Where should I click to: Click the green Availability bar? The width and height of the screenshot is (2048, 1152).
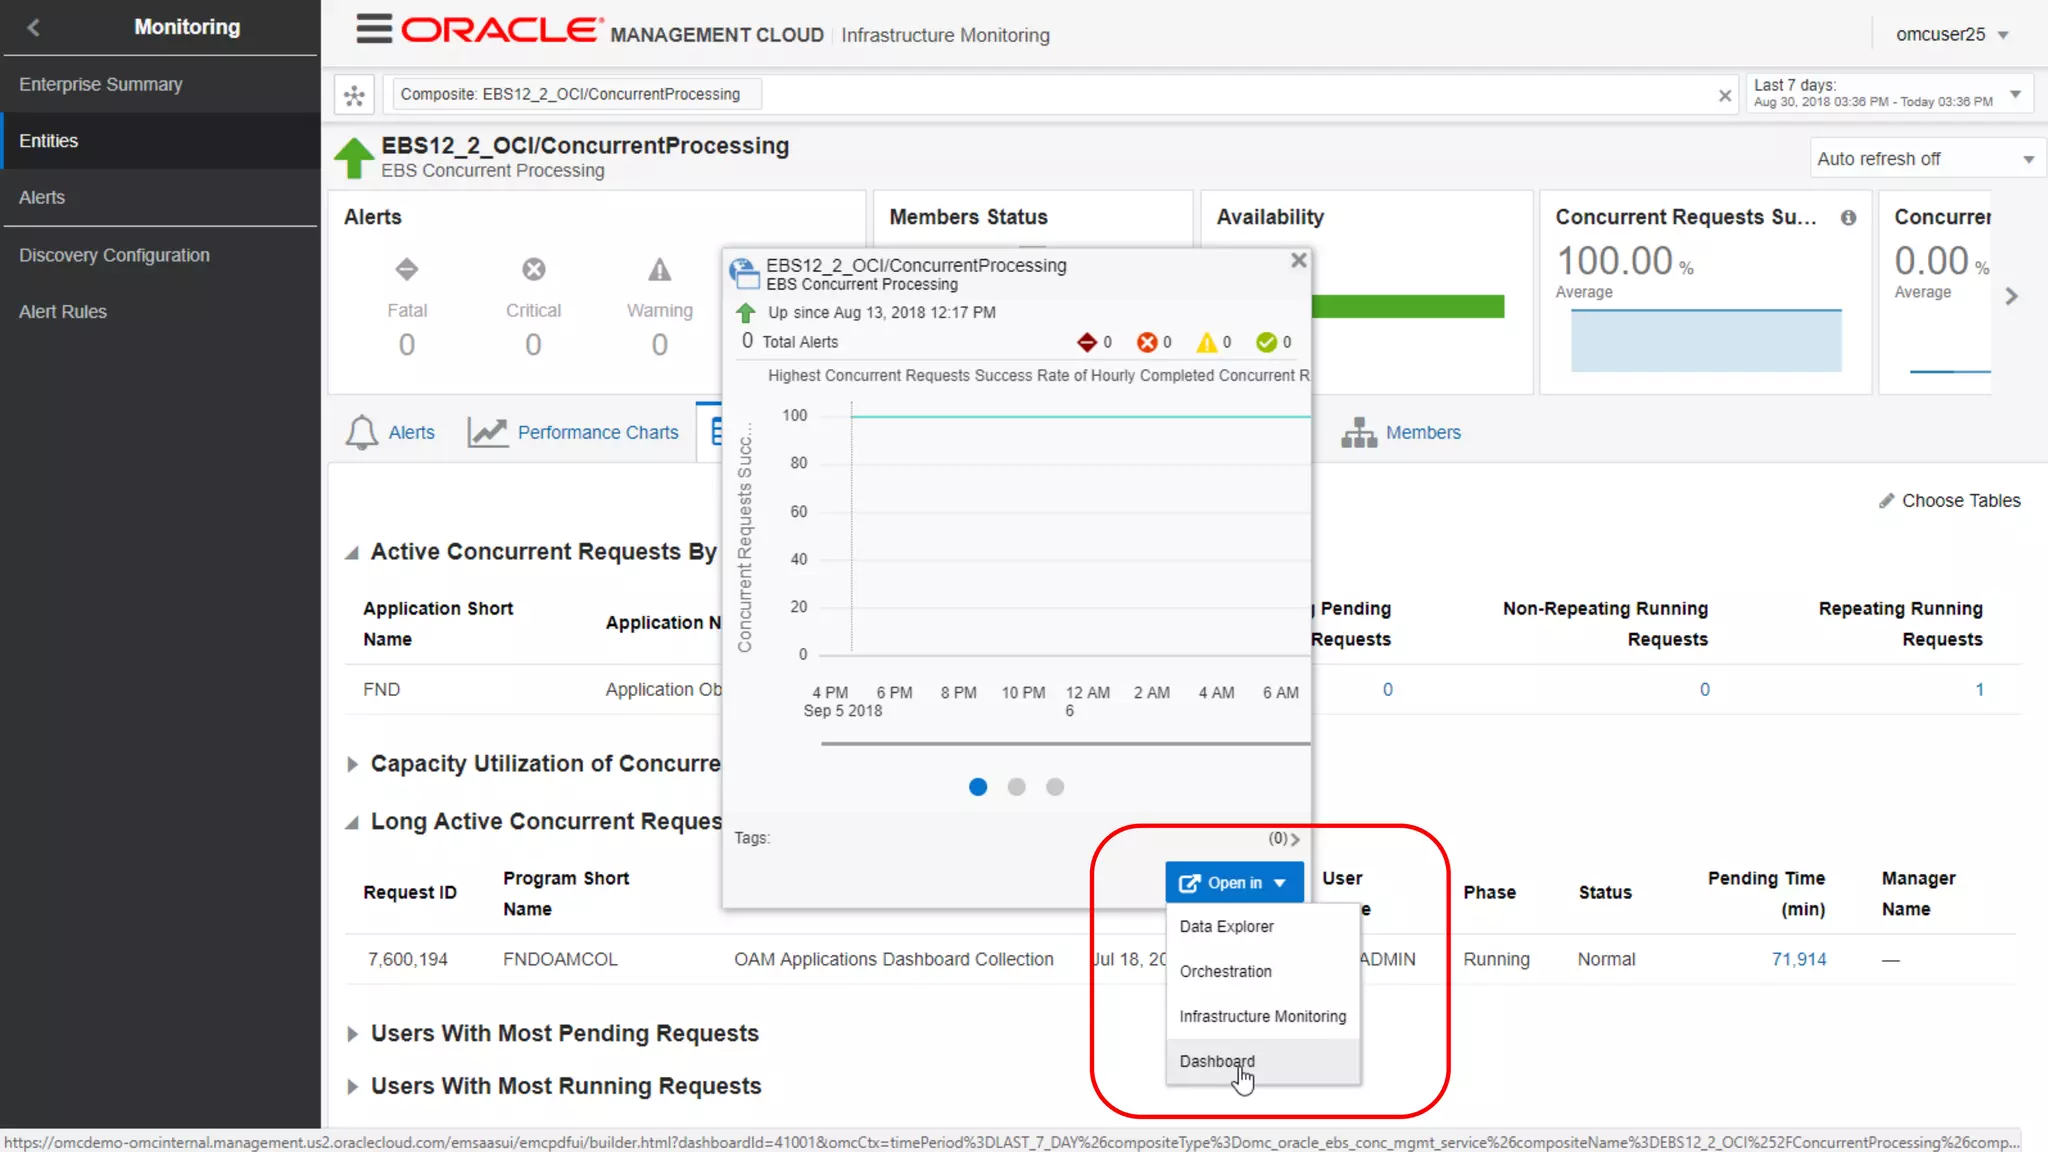tap(1408, 306)
